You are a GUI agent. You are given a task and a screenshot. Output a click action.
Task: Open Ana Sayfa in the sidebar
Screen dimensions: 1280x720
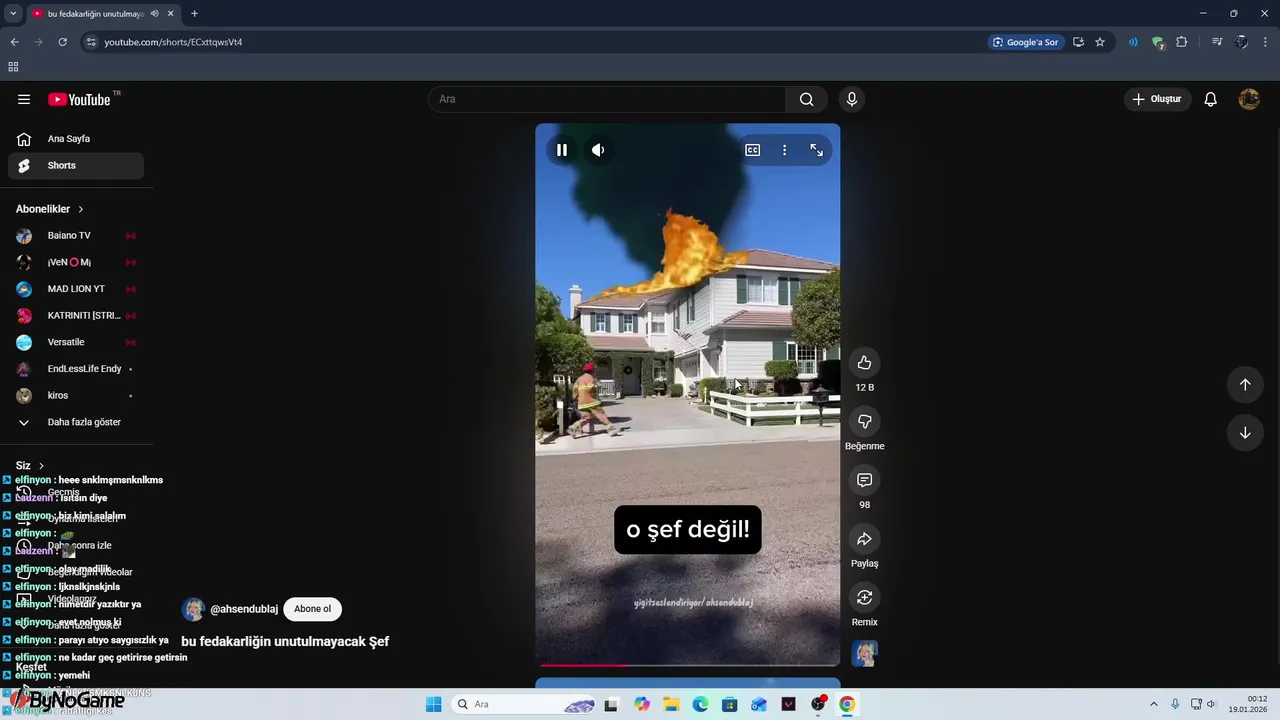76,139
